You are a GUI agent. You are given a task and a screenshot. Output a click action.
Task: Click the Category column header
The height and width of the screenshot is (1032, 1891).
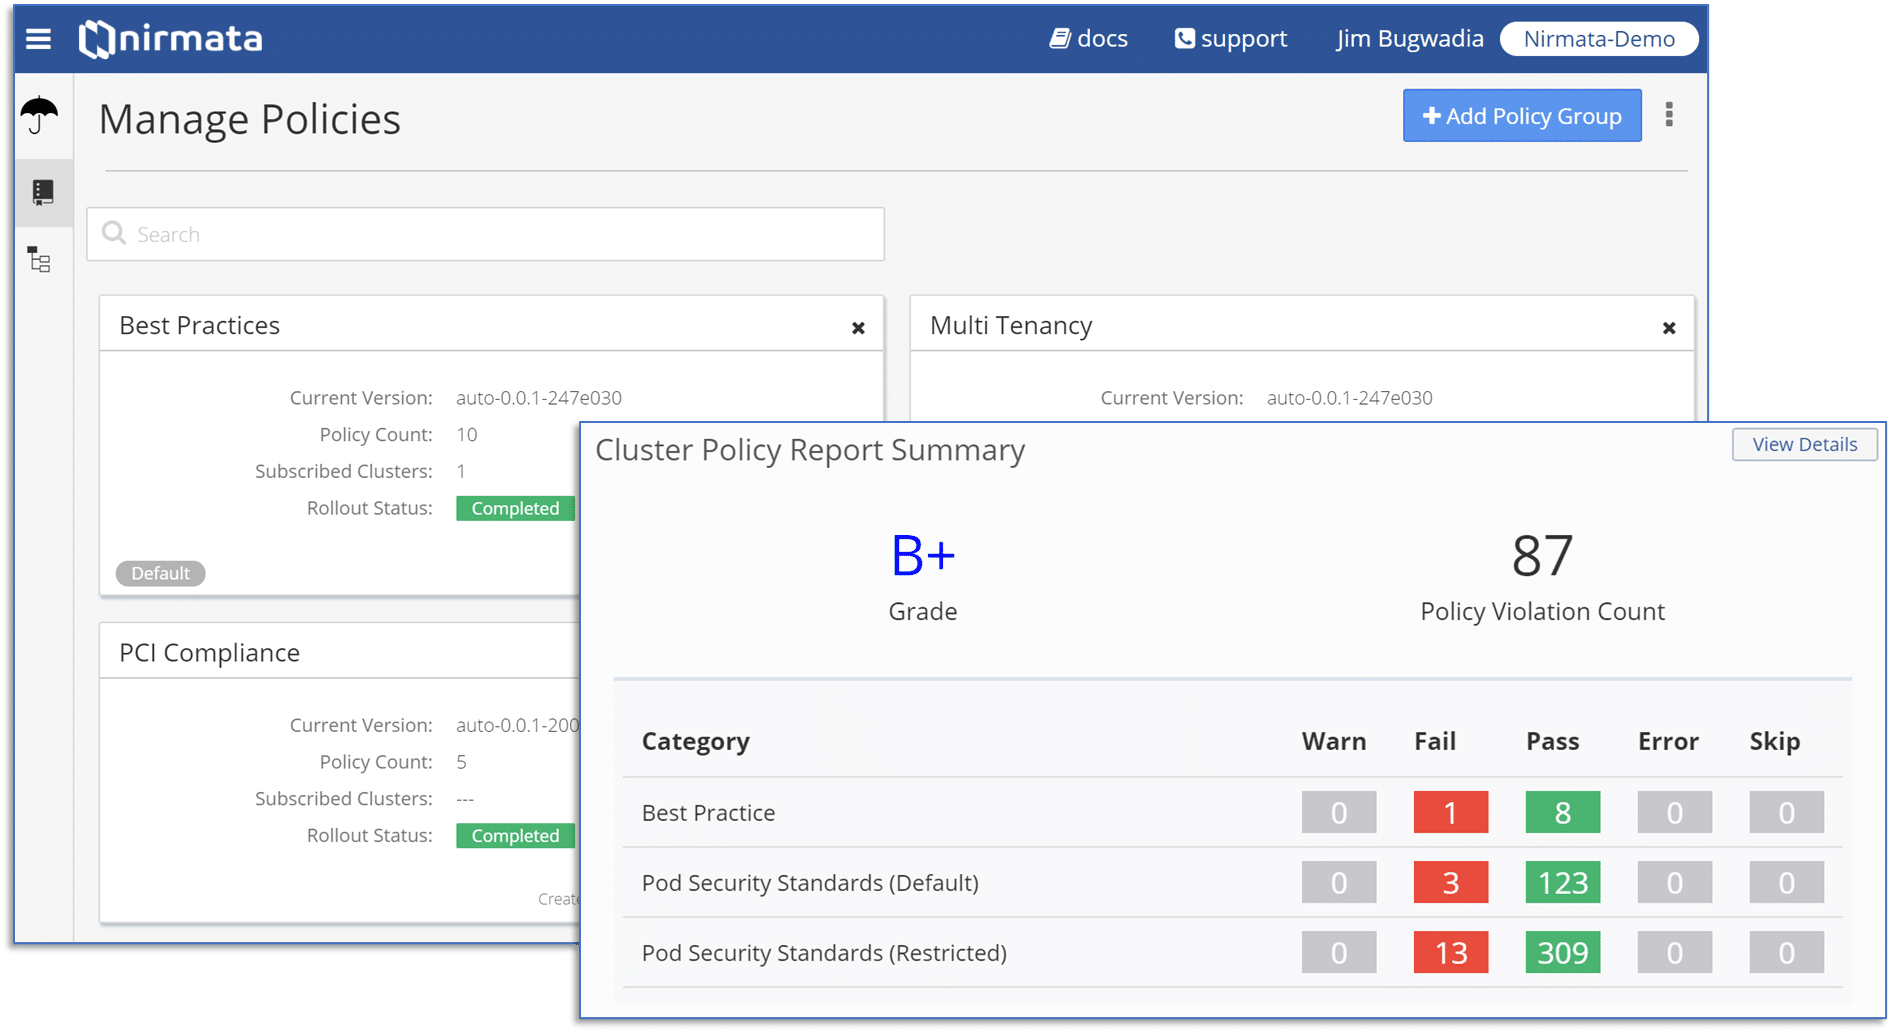click(x=696, y=741)
